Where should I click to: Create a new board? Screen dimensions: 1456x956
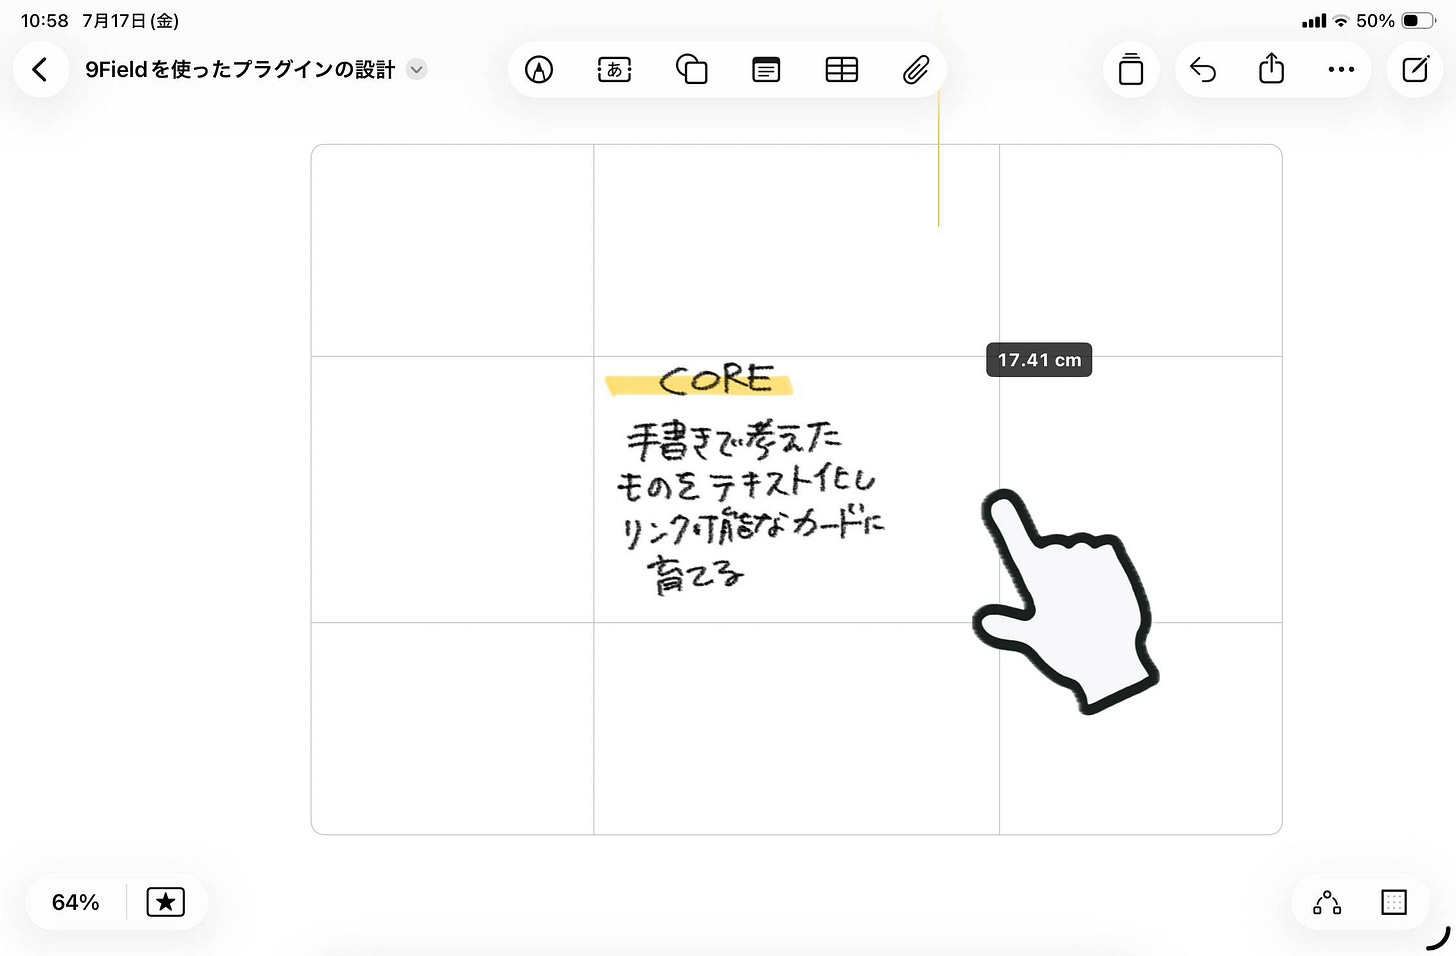1415,70
